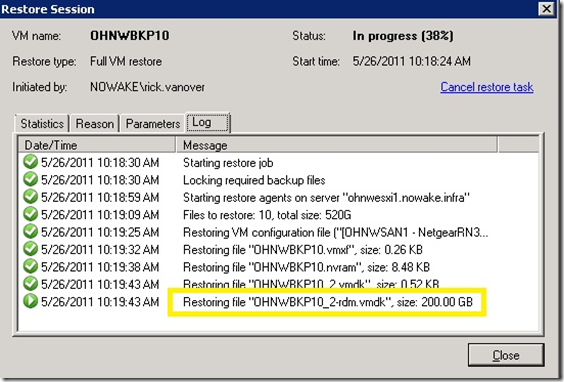
Task: Open the Reason tab
Action: (95, 124)
